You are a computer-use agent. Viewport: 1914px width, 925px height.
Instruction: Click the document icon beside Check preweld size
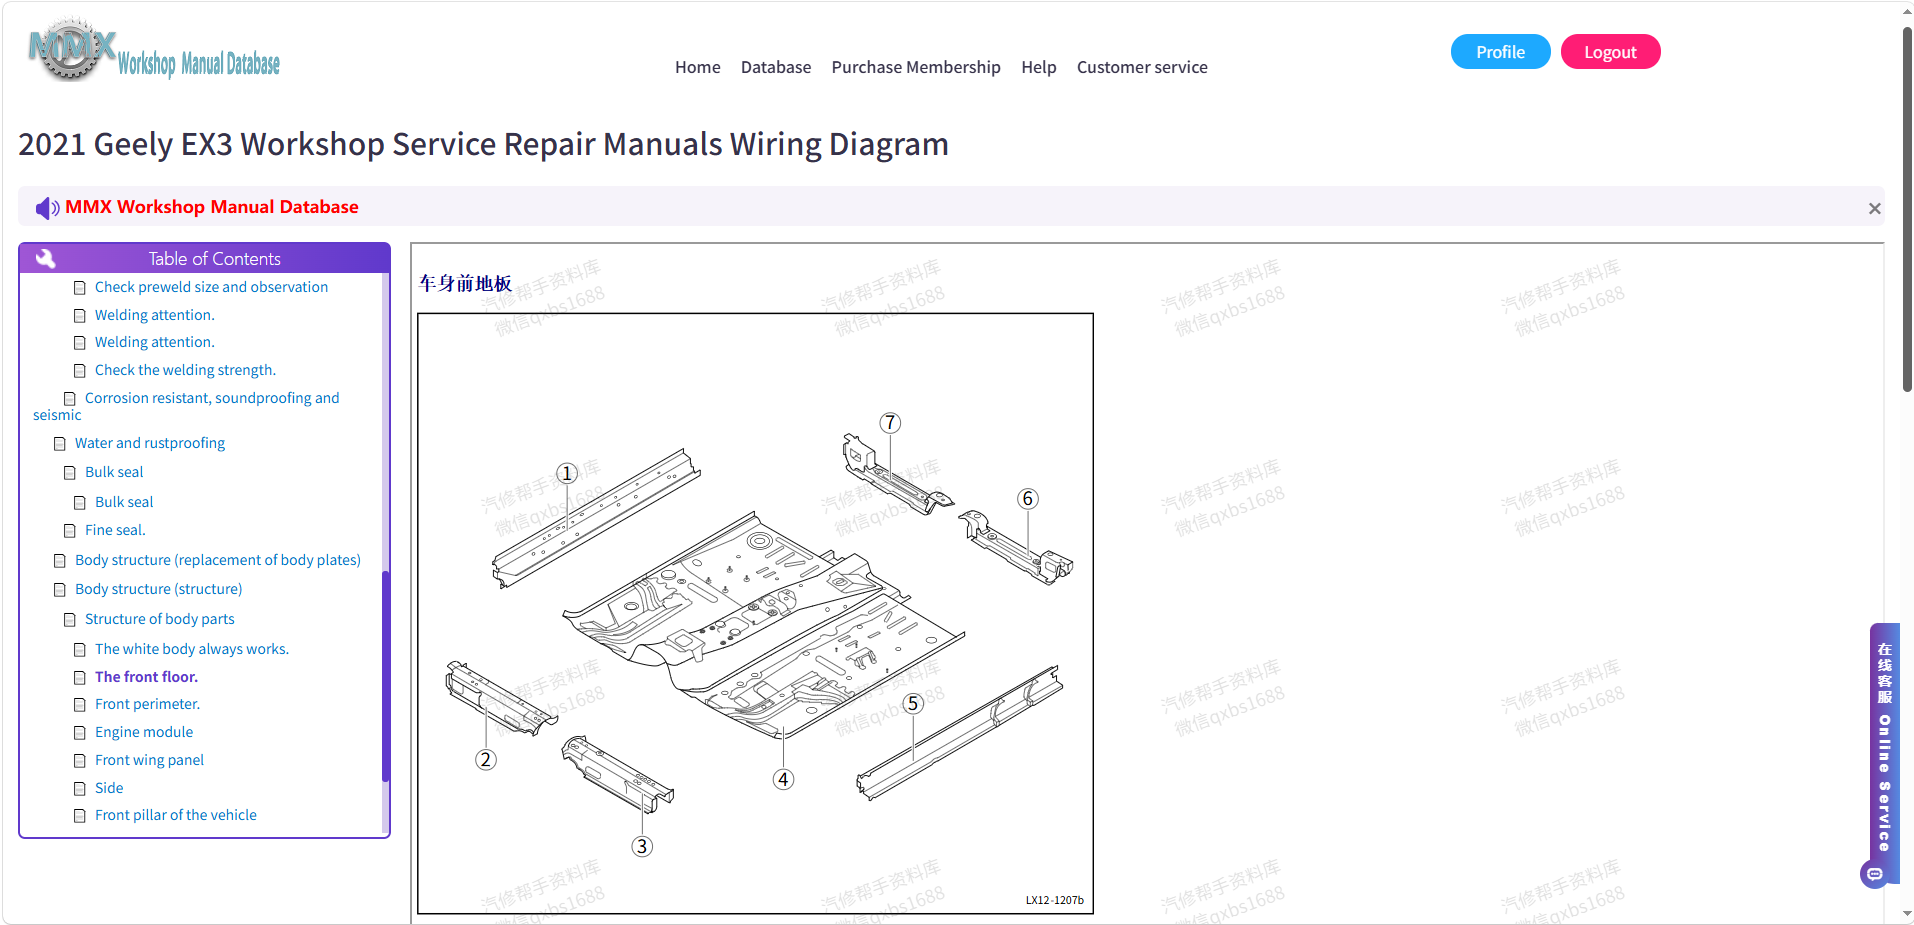[80, 288]
